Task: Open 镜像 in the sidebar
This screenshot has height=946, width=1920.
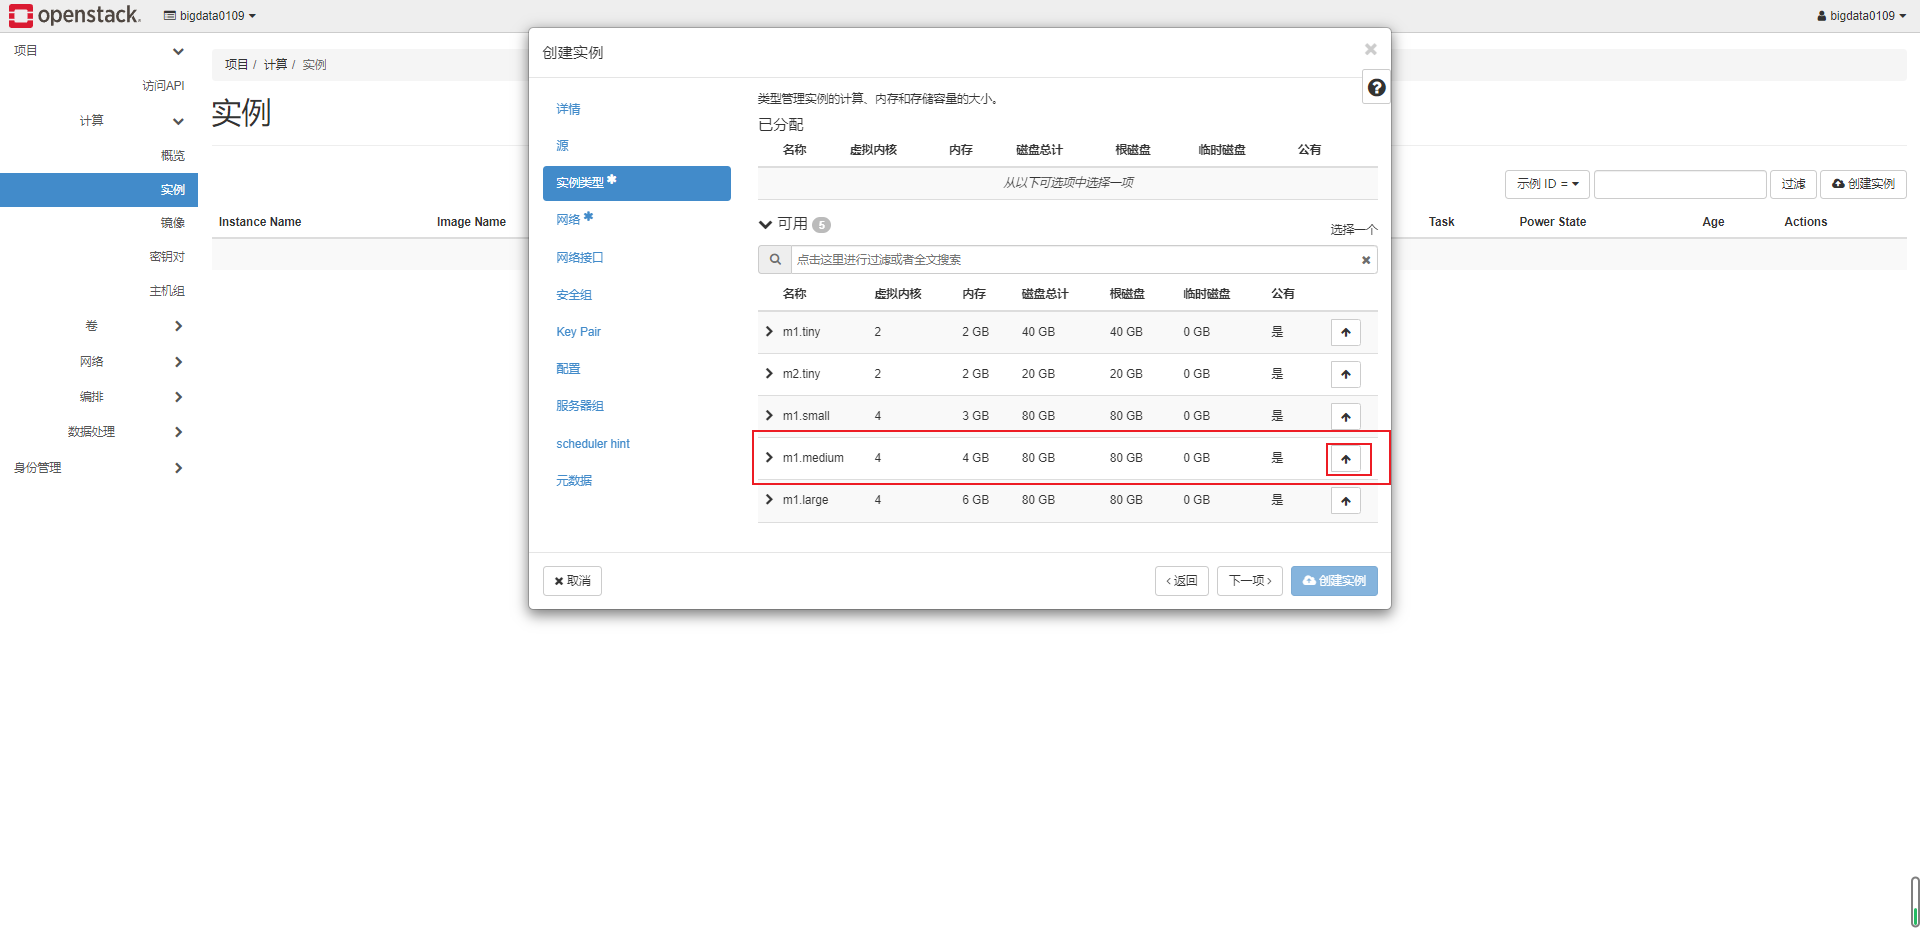Action: click(173, 223)
